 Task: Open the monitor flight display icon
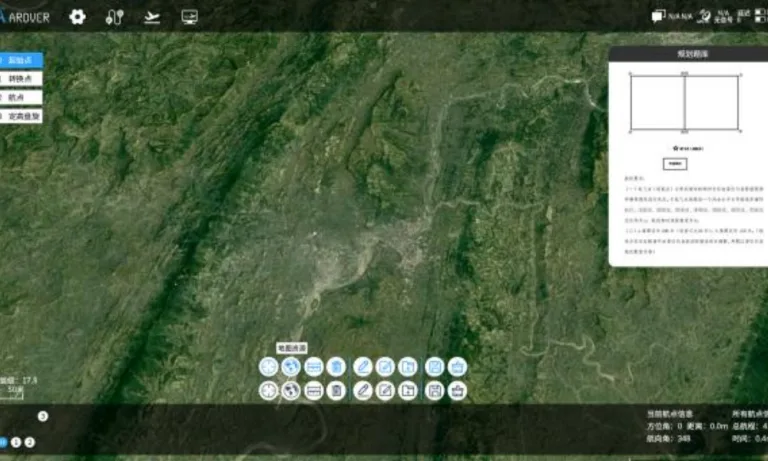(190, 17)
